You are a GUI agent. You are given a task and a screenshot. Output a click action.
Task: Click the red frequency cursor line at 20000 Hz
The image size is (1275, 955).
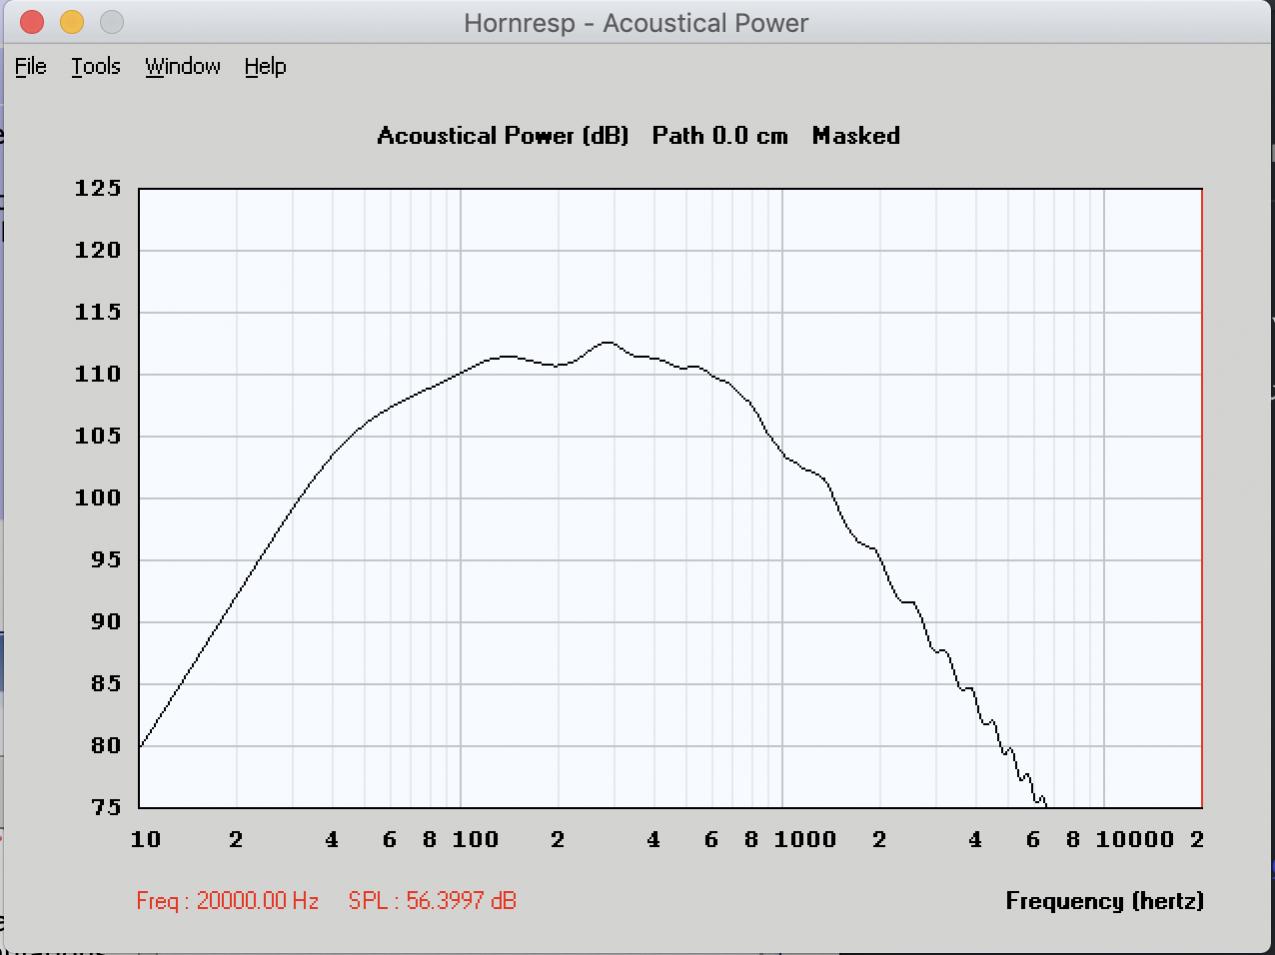pos(1202,498)
